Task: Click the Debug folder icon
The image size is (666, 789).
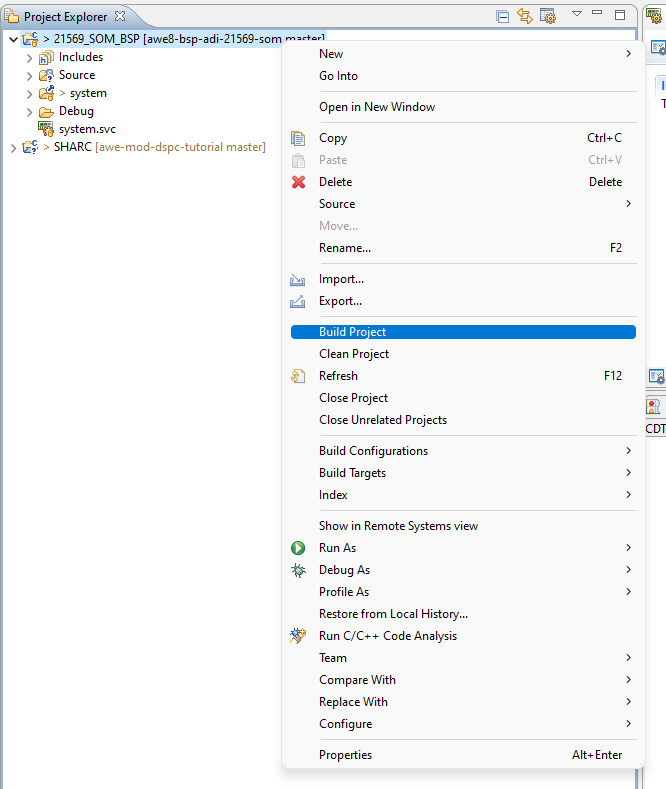Action: [x=46, y=111]
